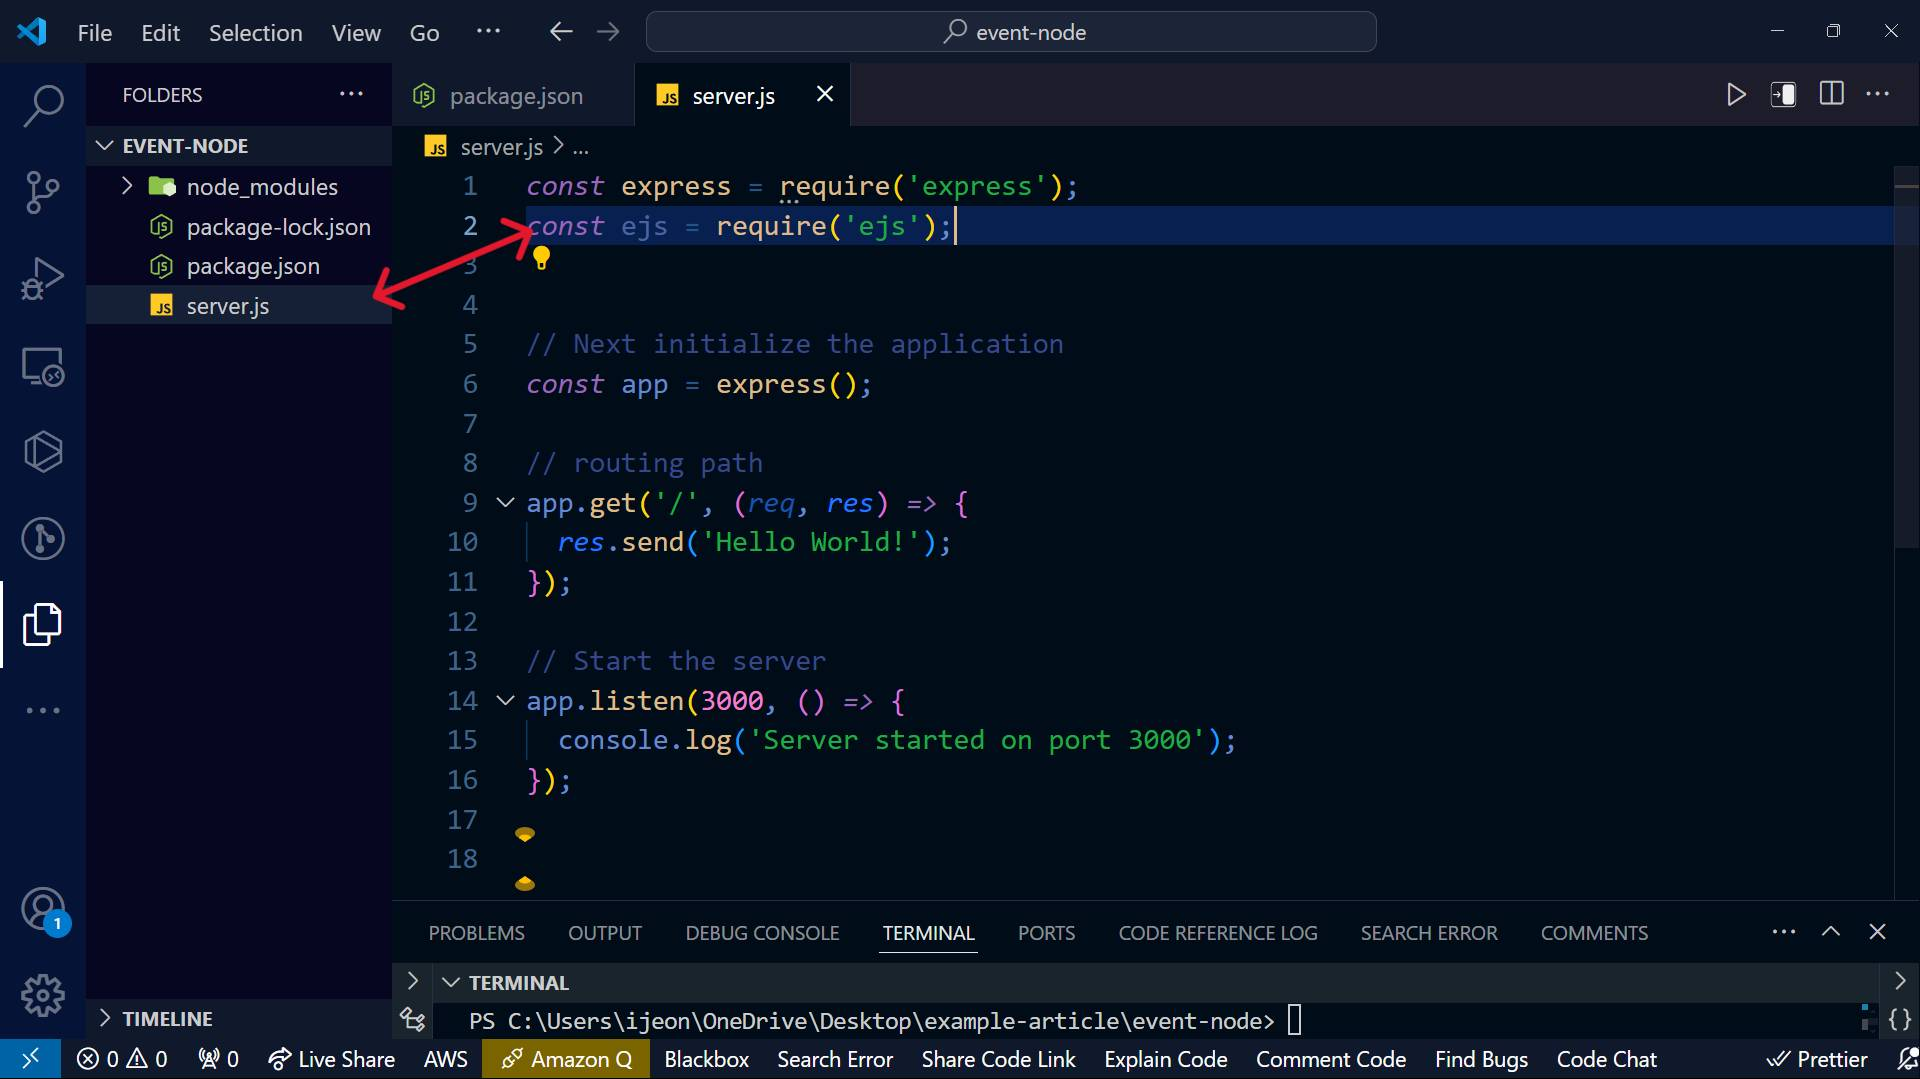This screenshot has height=1079, width=1920.
Task: Expand the TIMELINE section
Action: (105, 1018)
